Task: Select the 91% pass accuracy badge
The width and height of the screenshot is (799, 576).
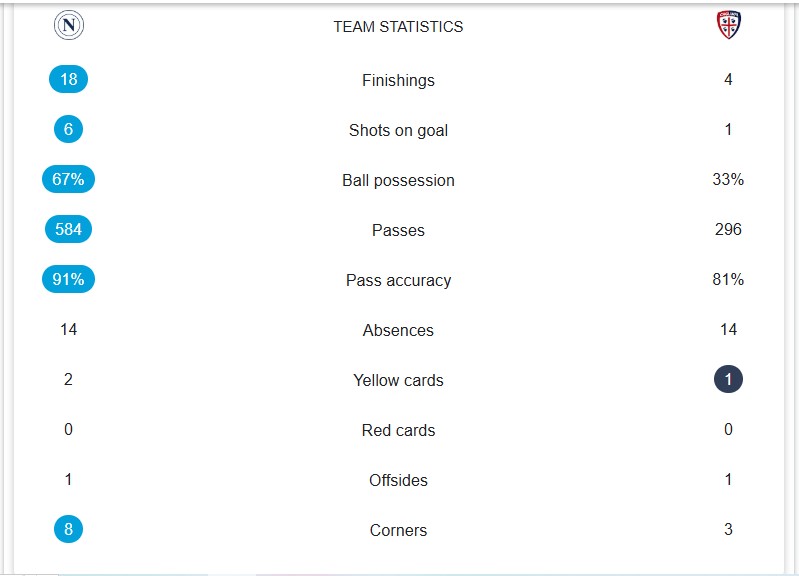Action: (x=68, y=279)
